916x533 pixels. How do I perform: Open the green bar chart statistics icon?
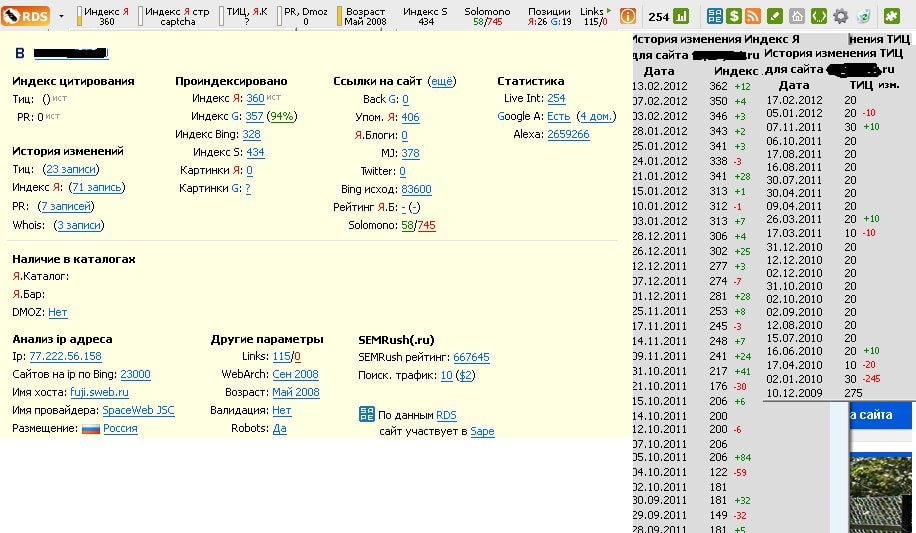click(x=681, y=16)
